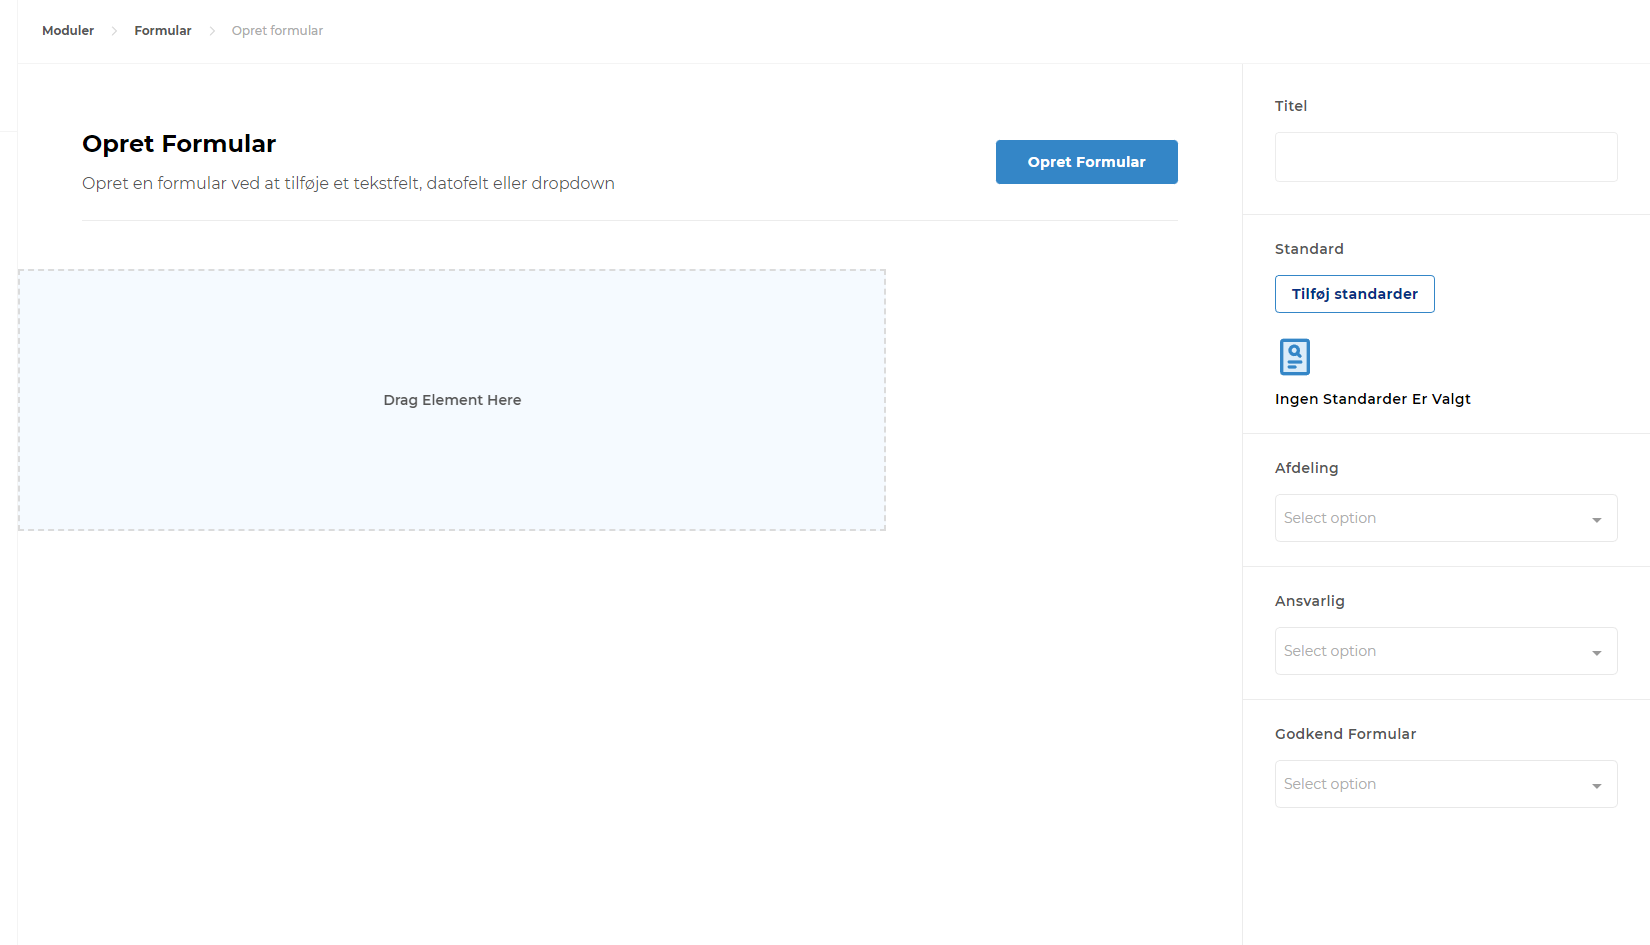Open the Godkend Formular select field
This screenshot has width=1650, height=945.
[1430, 784]
